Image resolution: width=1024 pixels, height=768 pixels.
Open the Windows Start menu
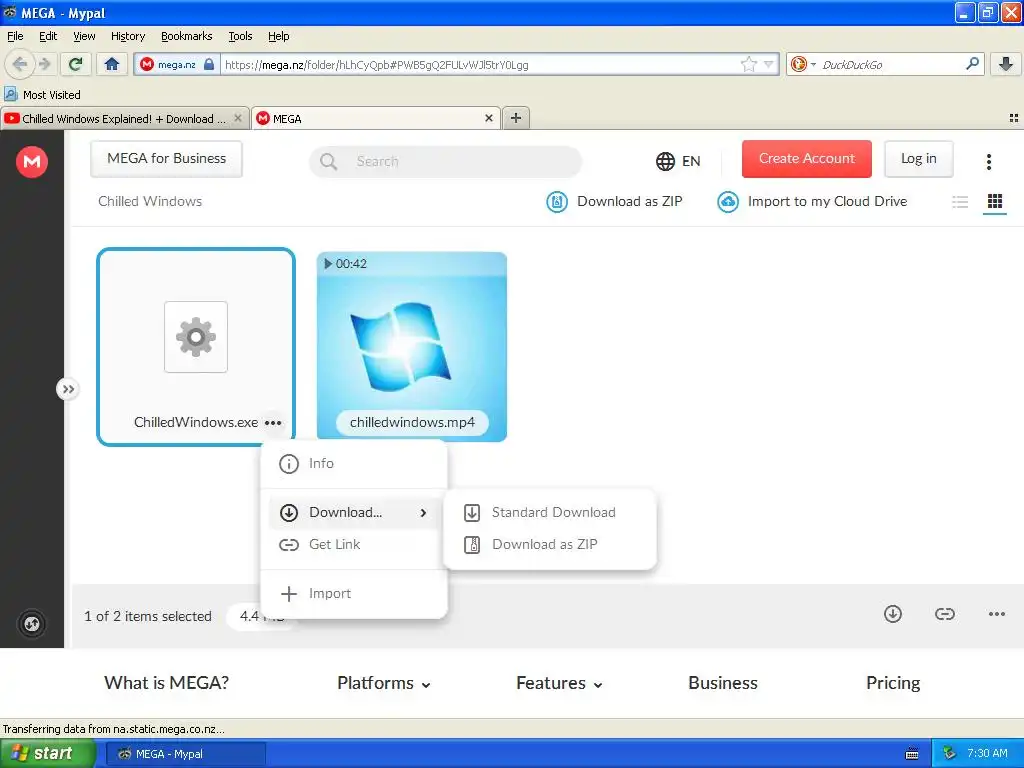click(x=46, y=754)
